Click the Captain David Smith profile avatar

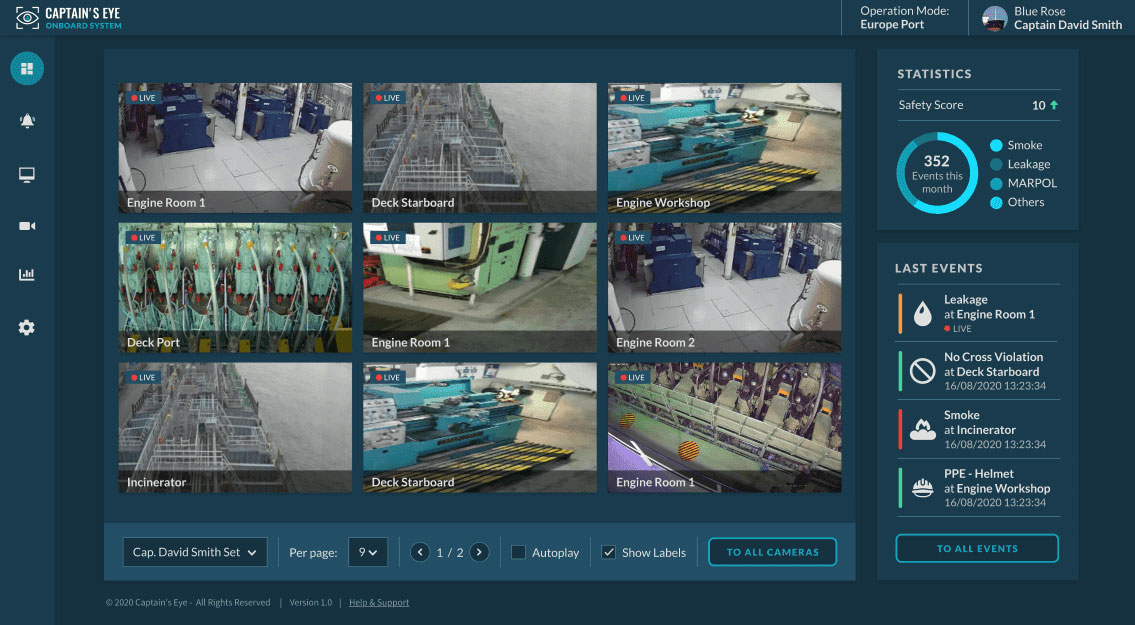tap(994, 18)
